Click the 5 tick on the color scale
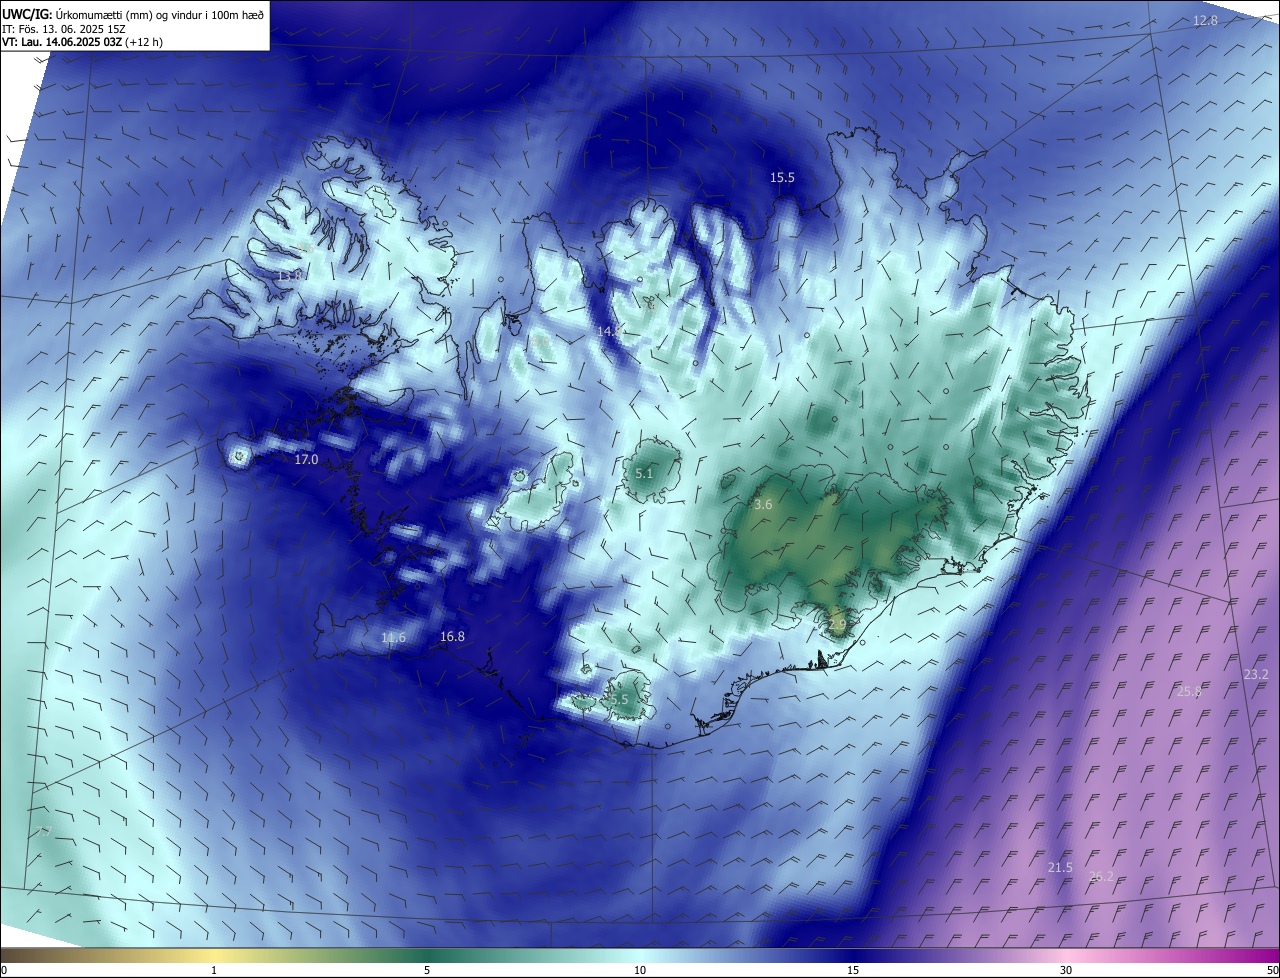 (x=427, y=970)
